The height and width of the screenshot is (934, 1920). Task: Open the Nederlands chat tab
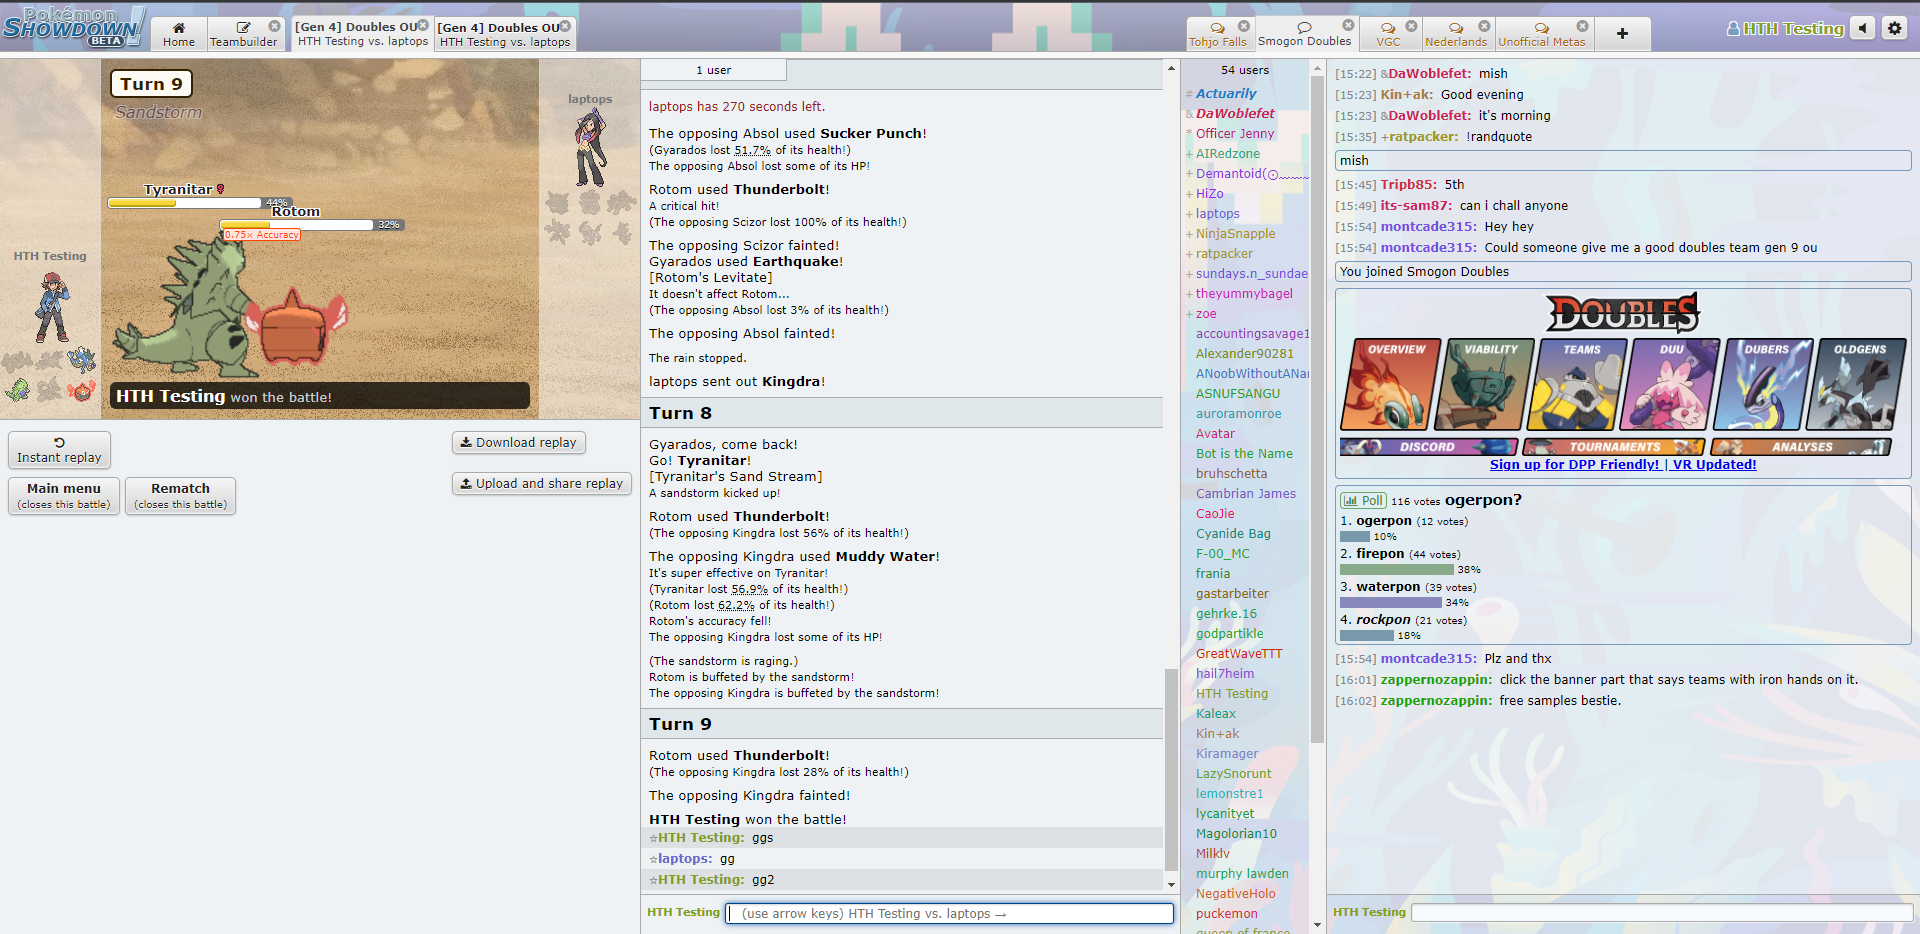click(1455, 34)
